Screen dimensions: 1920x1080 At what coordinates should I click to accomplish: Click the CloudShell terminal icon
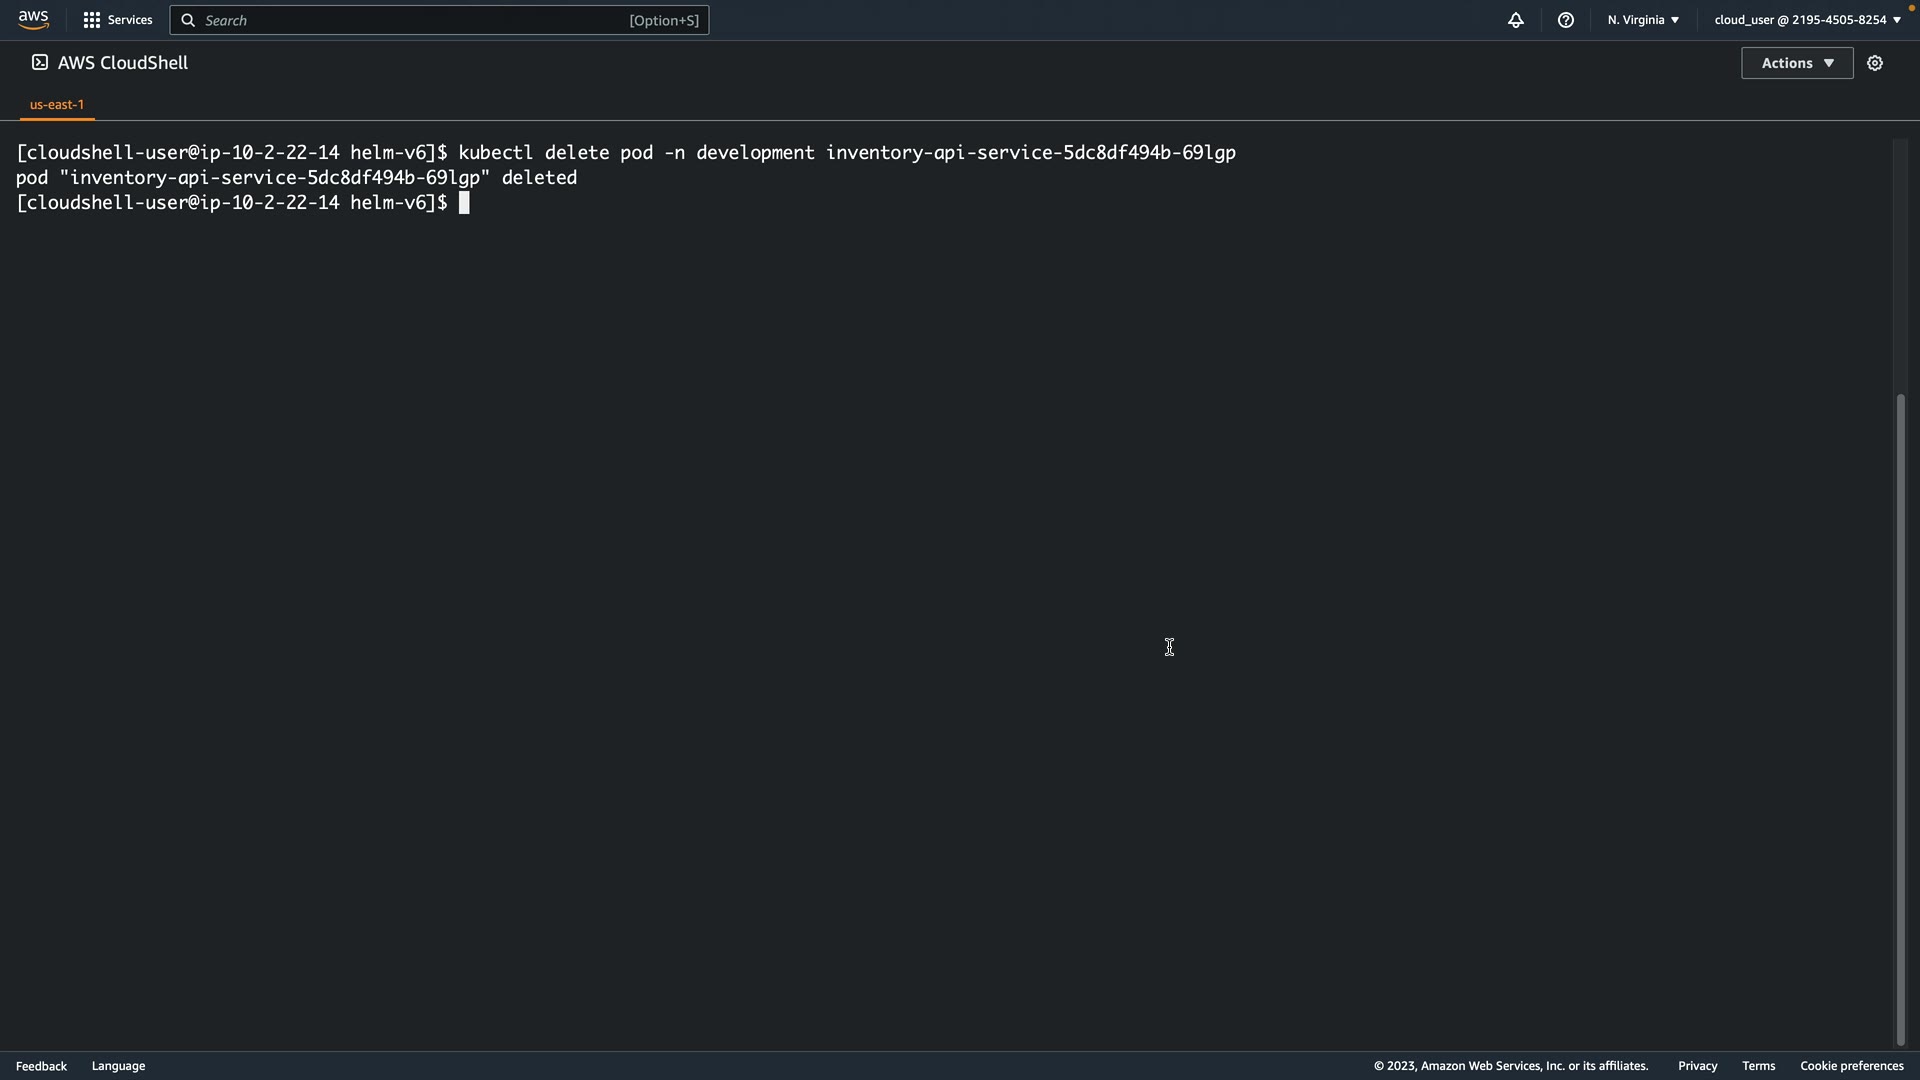tap(40, 62)
